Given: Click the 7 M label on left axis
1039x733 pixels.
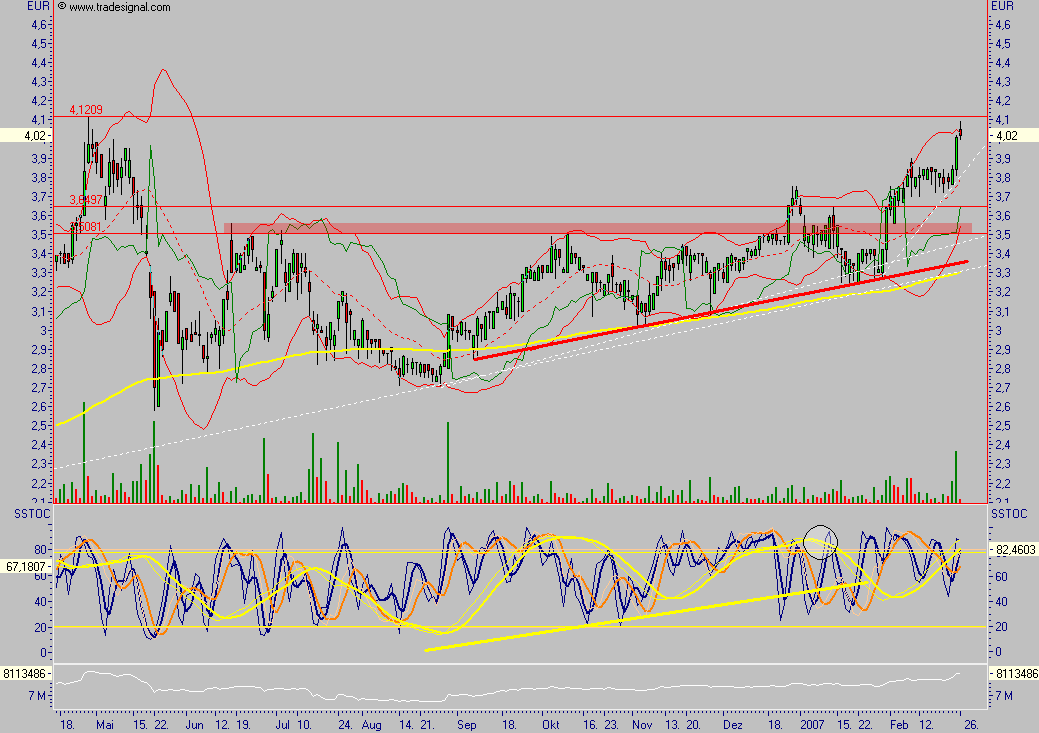Looking at the screenshot, I should (x=37, y=696).
